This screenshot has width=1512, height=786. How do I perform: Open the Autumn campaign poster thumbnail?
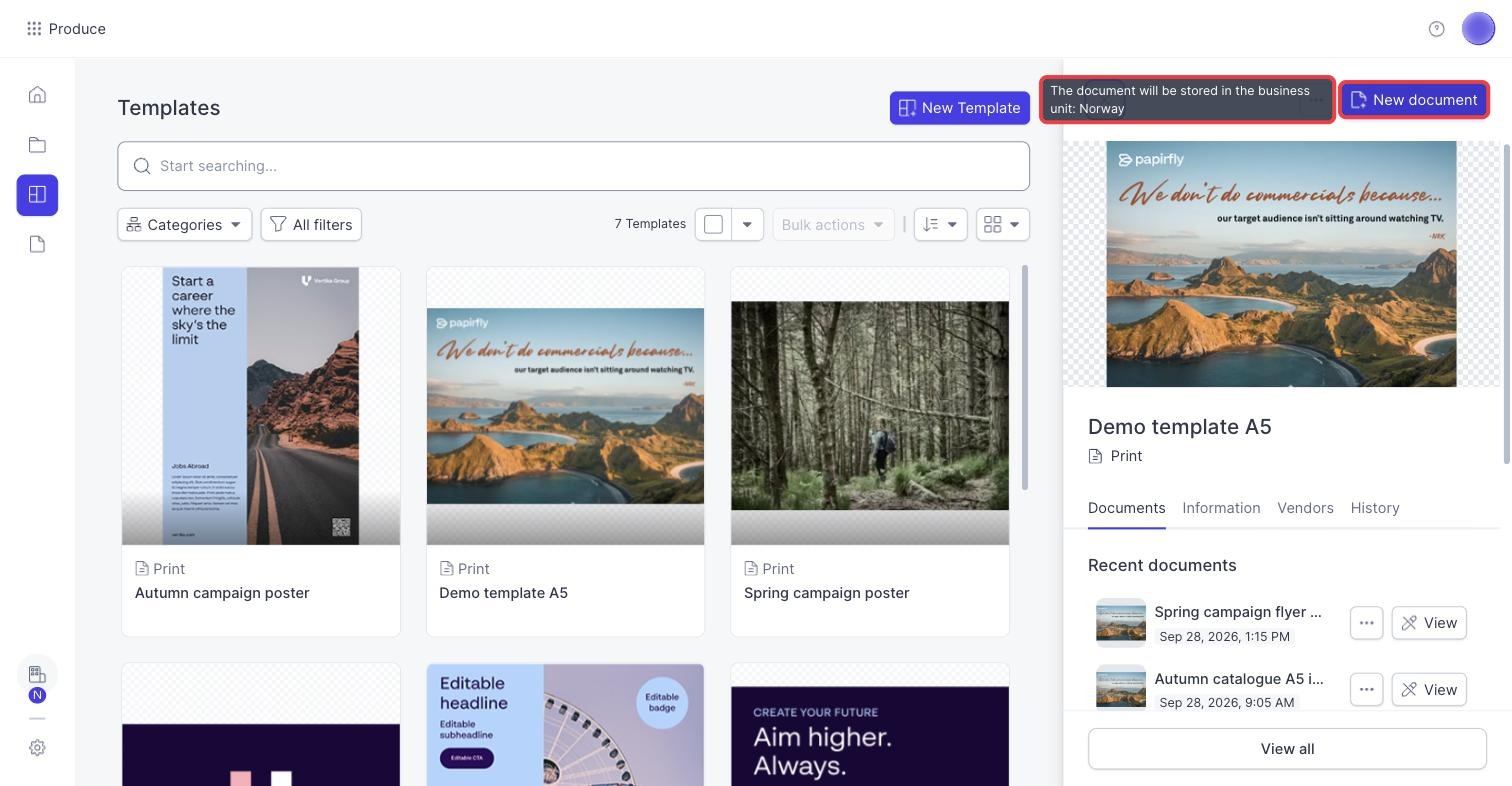click(x=261, y=406)
